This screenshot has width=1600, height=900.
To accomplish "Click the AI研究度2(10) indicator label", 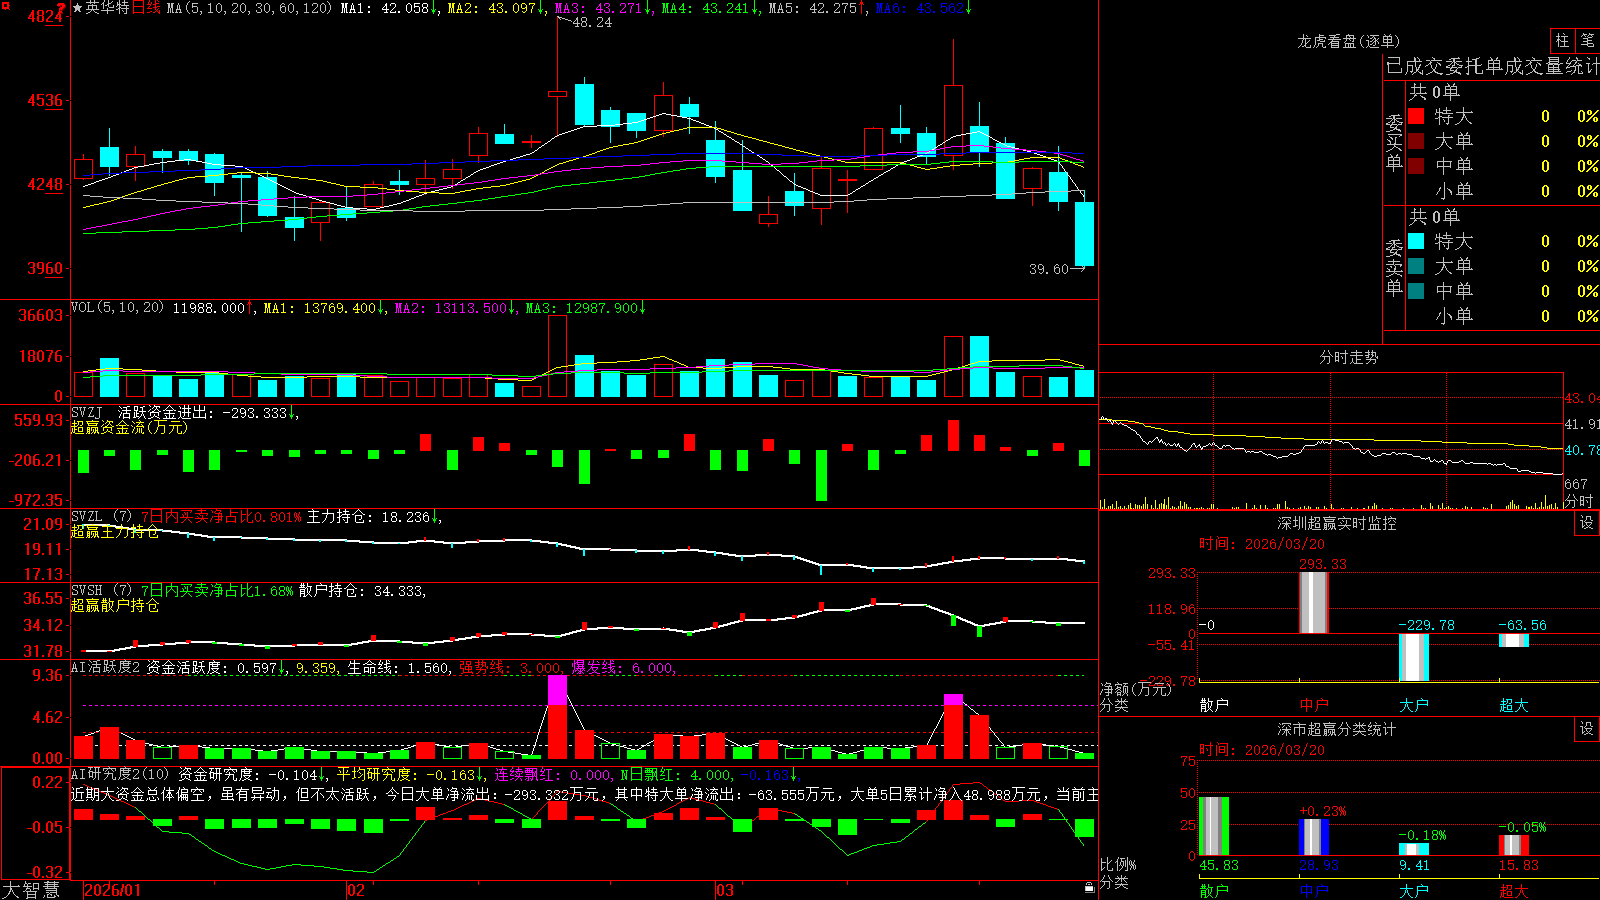I will [120, 774].
